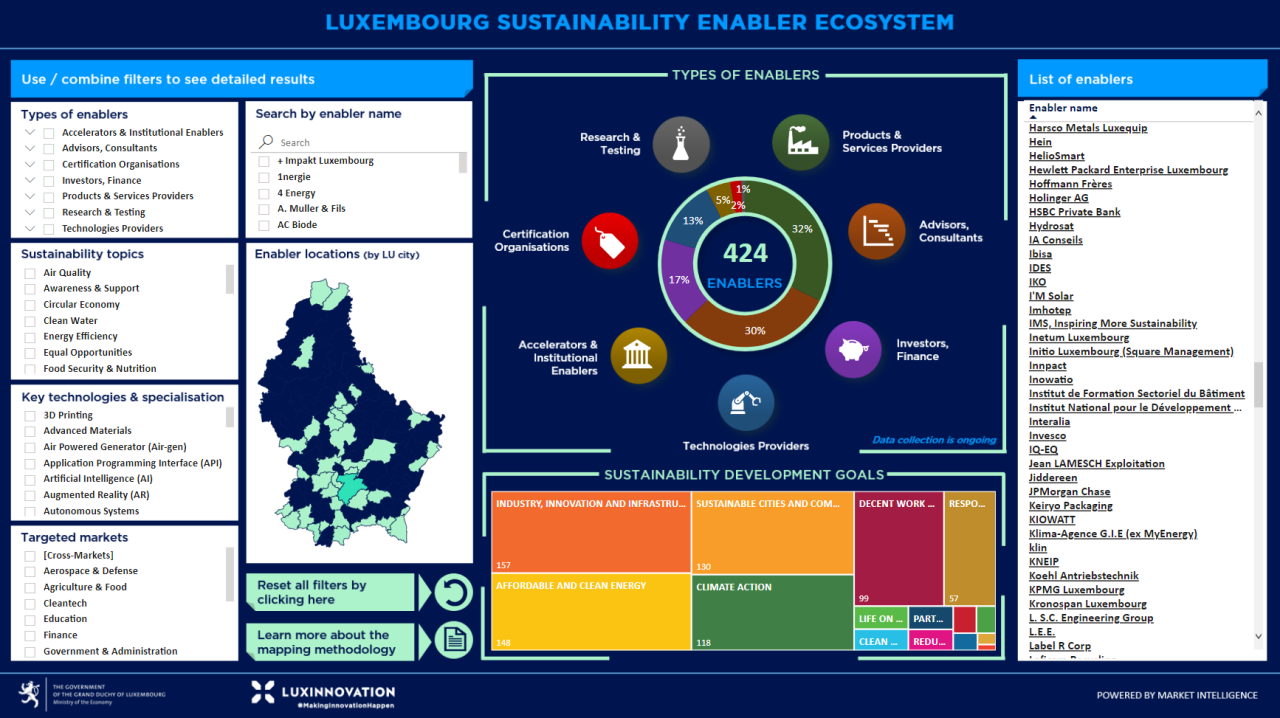Enable the Air Quality topic checkbox
1280x718 pixels.
point(30,272)
